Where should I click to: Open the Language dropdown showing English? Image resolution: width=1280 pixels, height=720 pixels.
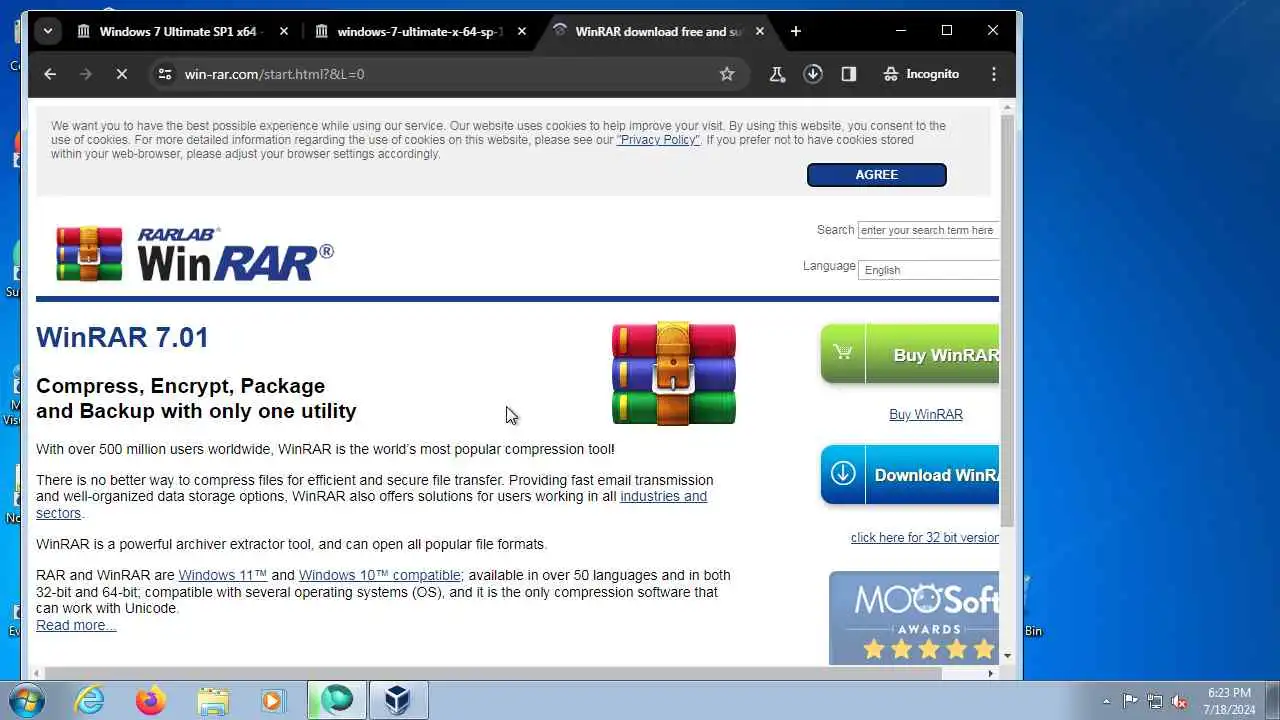[930, 270]
